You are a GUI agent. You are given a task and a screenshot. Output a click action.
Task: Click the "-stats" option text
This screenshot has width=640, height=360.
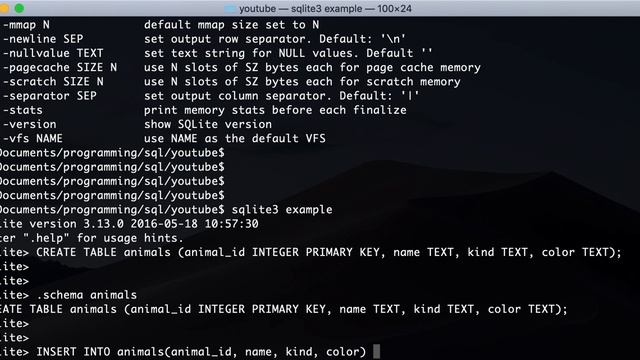pyautogui.click(x=22, y=110)
